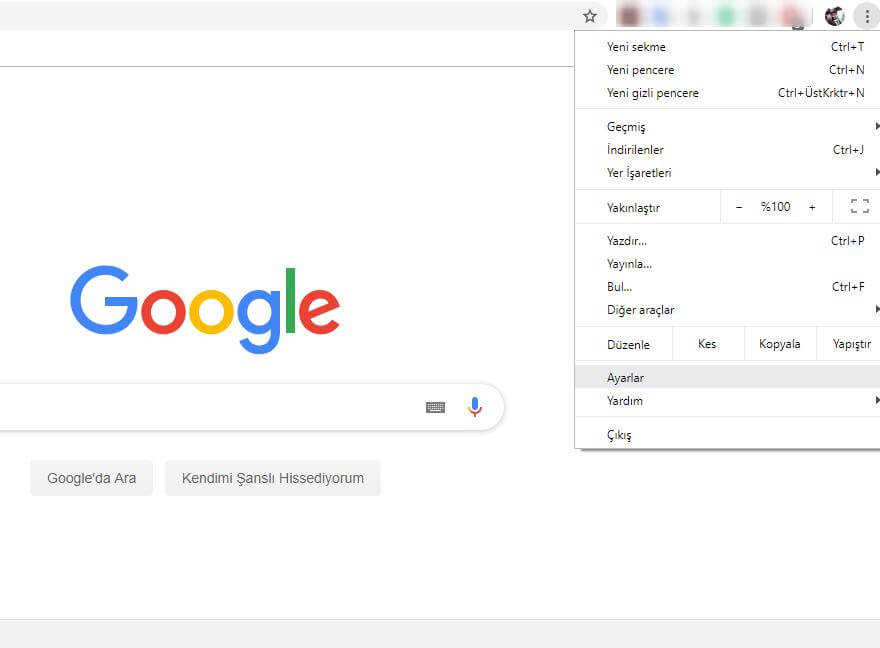Increase zoom with the plus button
Image resolution: width=880 pixels, height=648 pixels.
pos(812,207)
